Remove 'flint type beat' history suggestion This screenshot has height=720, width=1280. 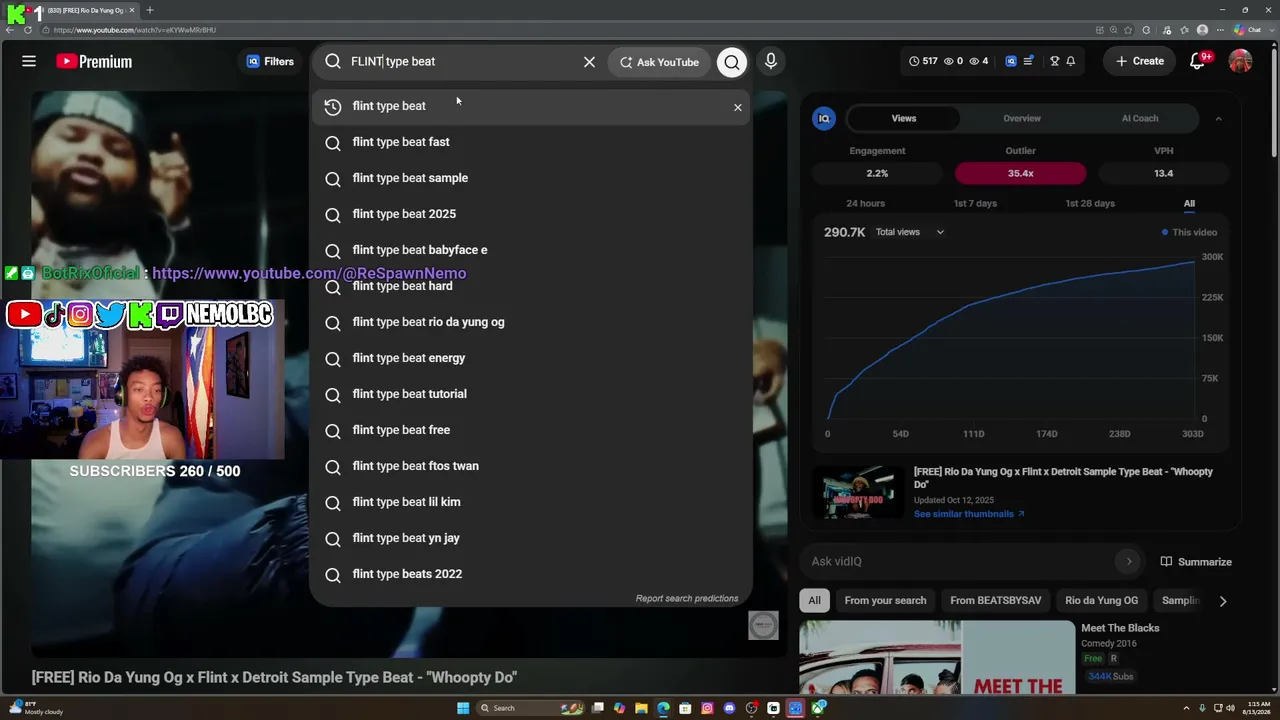pos(738,107)
